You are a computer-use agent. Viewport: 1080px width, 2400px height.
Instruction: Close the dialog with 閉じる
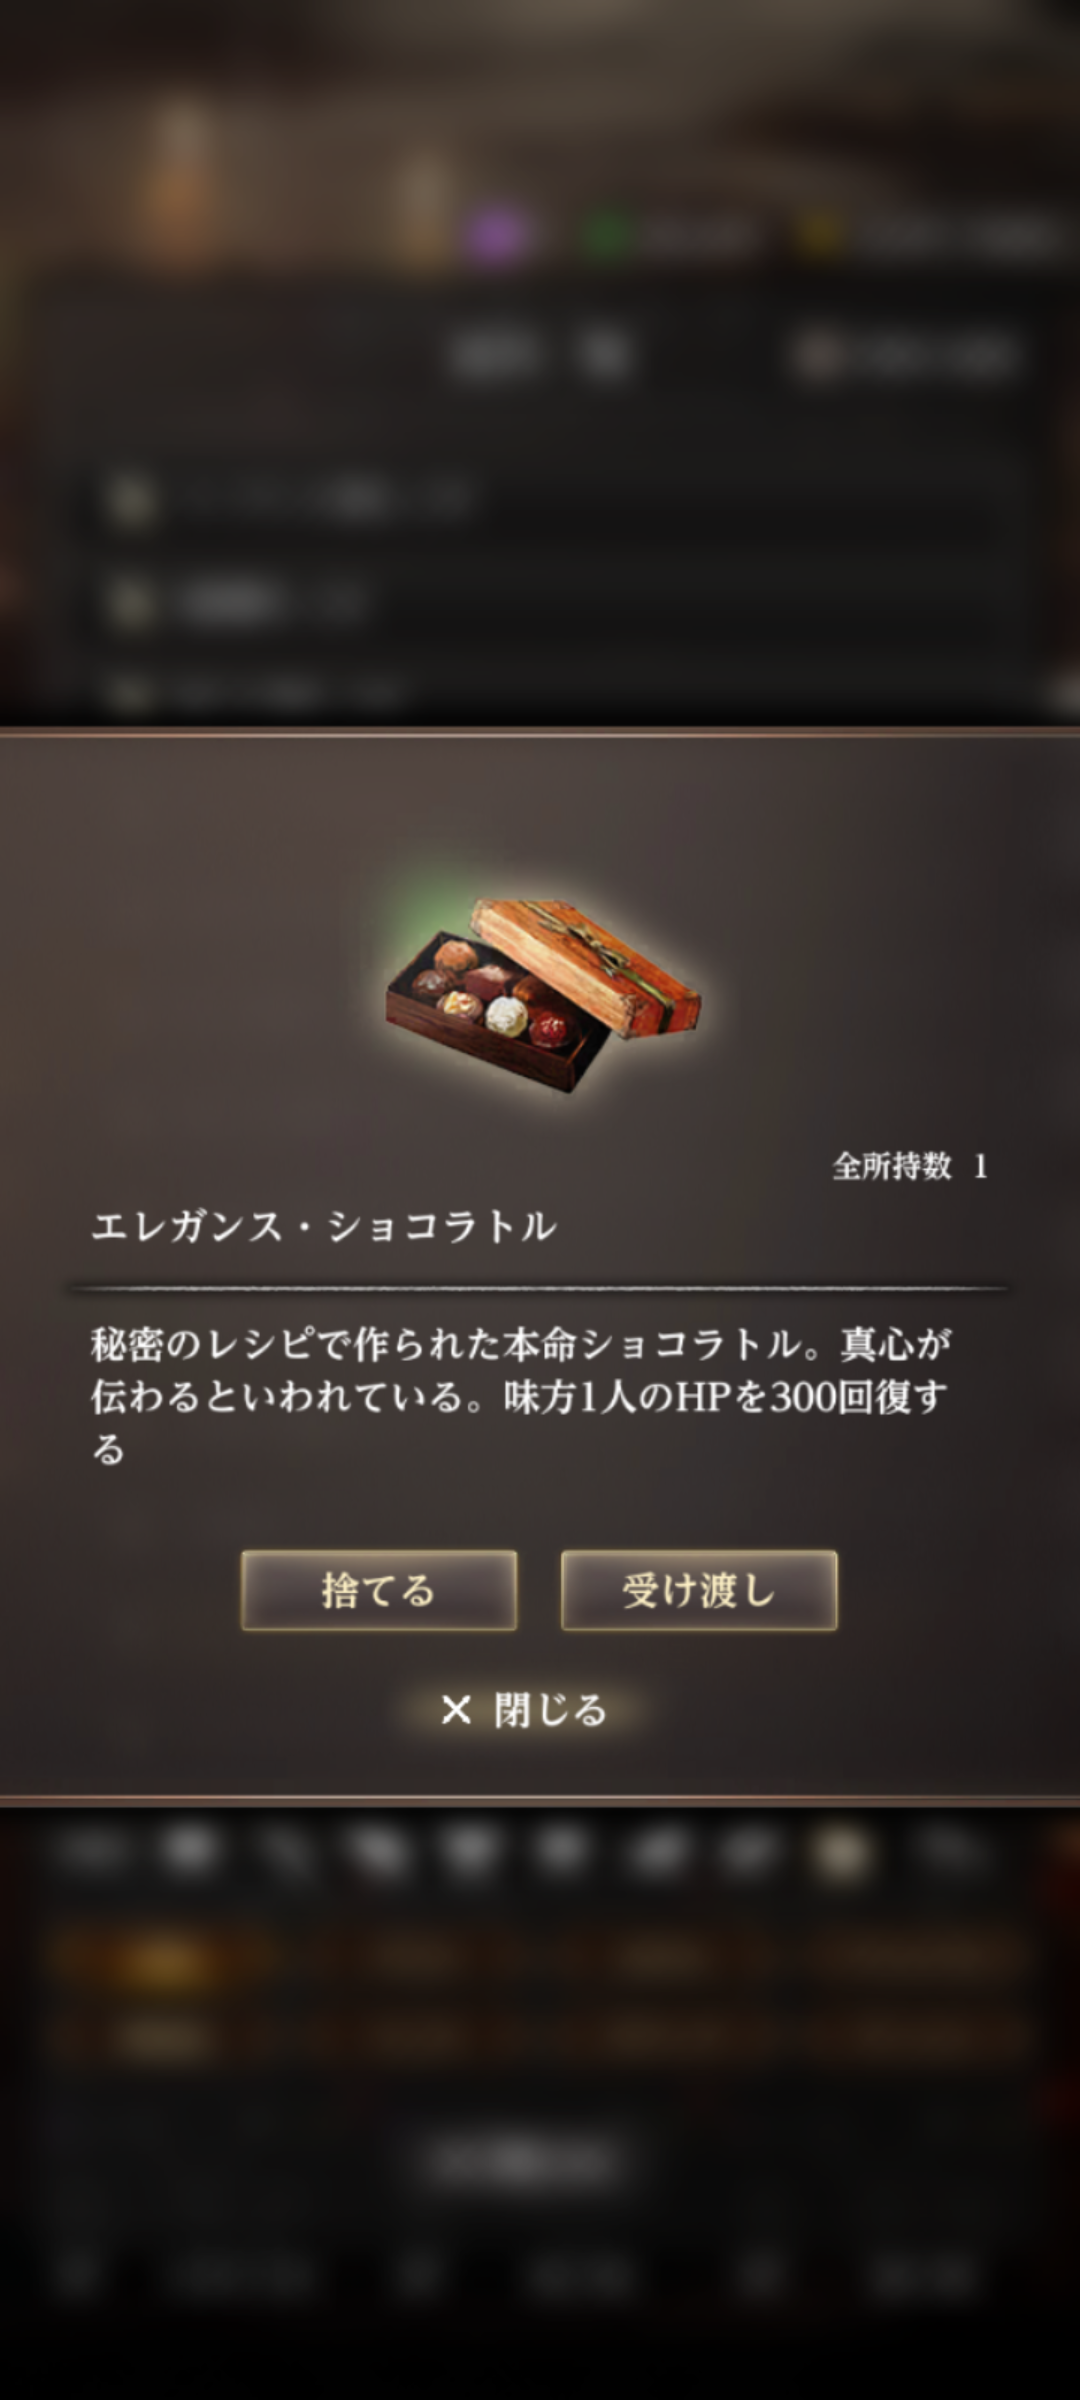coord(524,1710)
